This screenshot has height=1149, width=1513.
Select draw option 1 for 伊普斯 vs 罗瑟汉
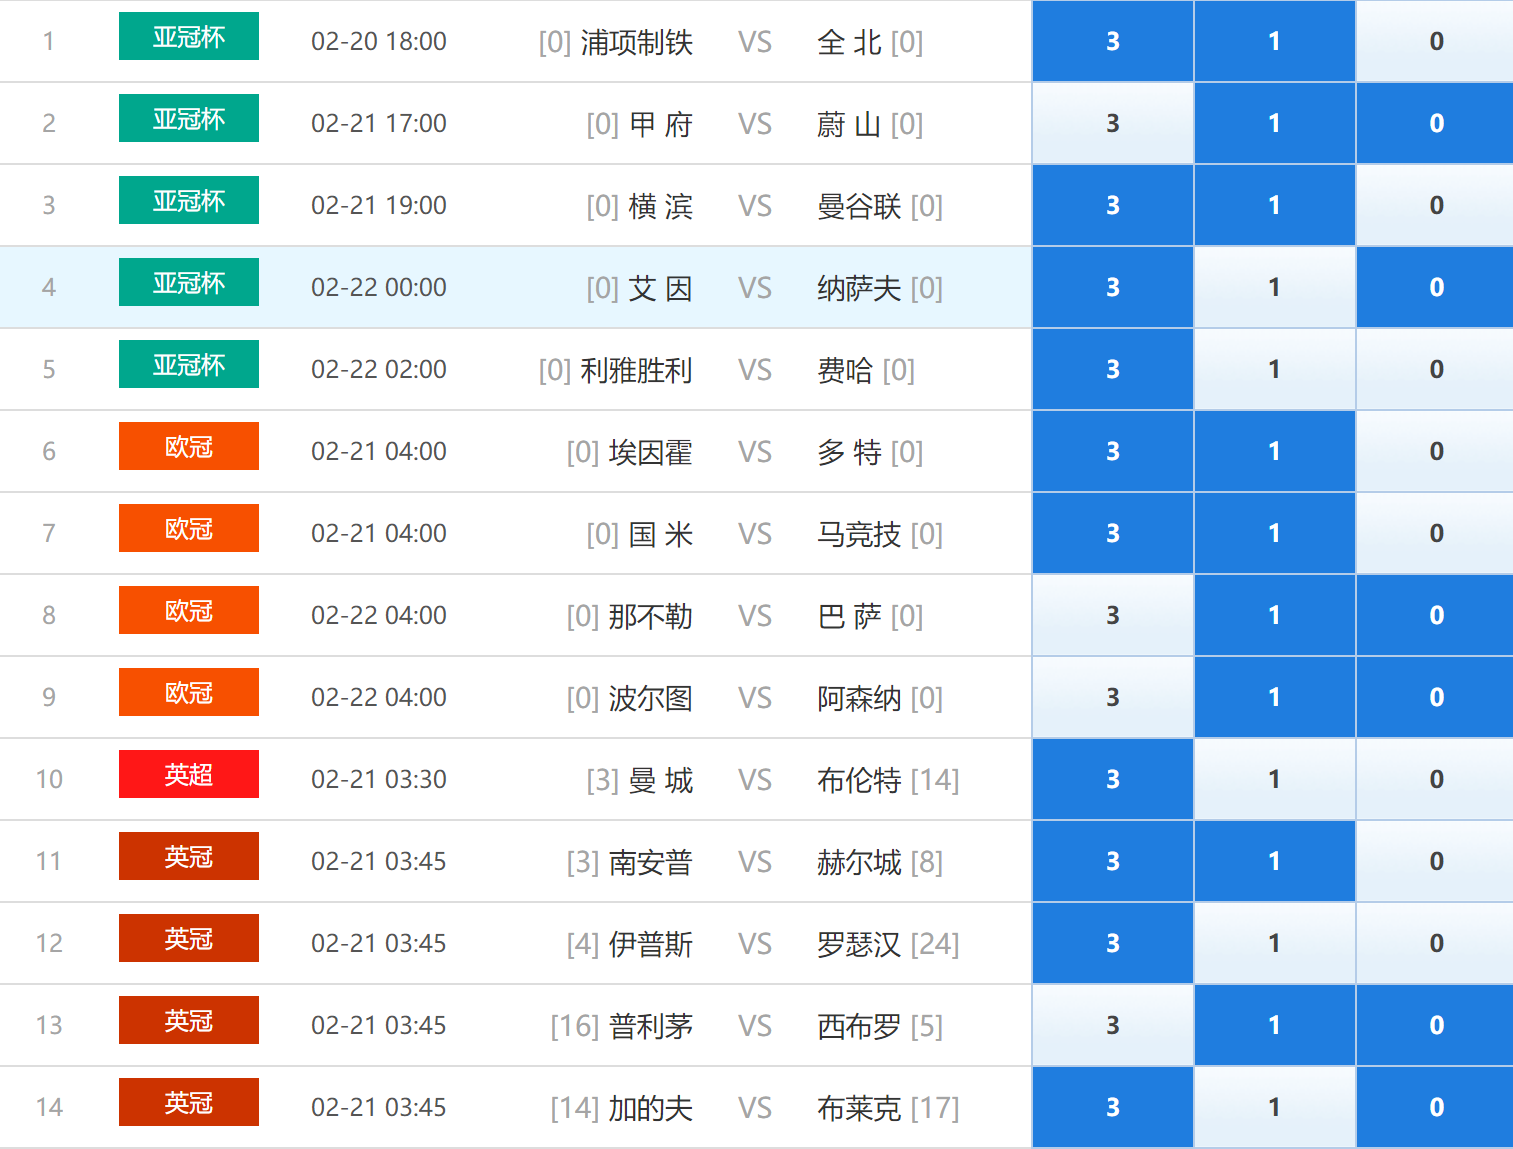[x=1275, y=943]
